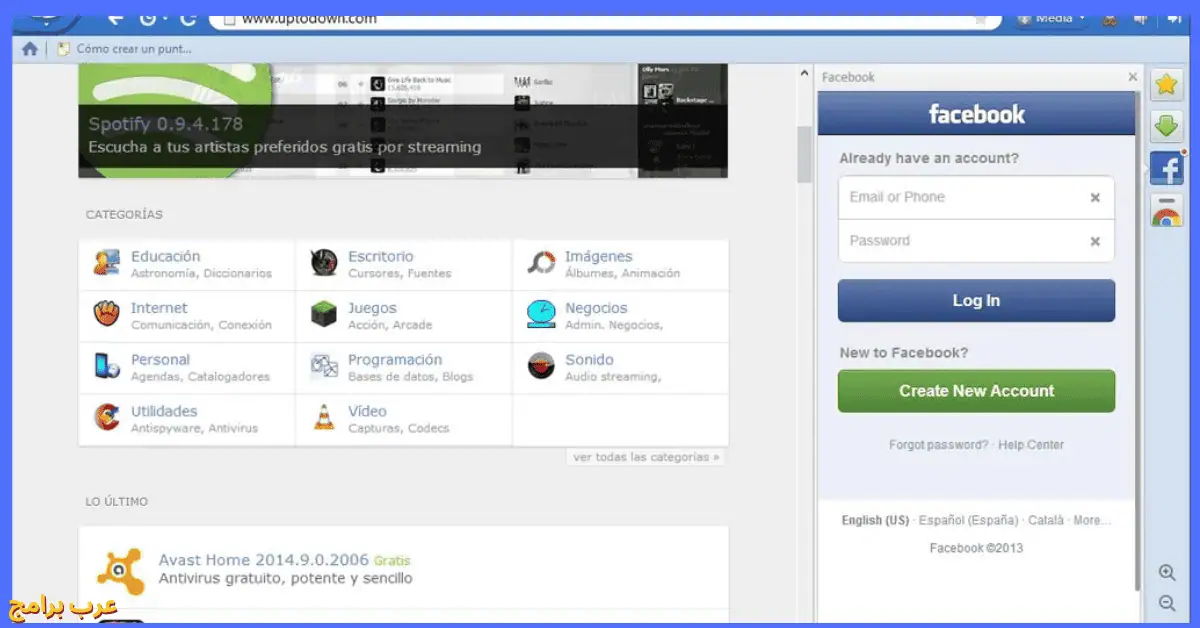Image resolution: width=1200 pixels, height=628 pixels.
Task: Open the Escritorio category link
Action: pos(380,256)
